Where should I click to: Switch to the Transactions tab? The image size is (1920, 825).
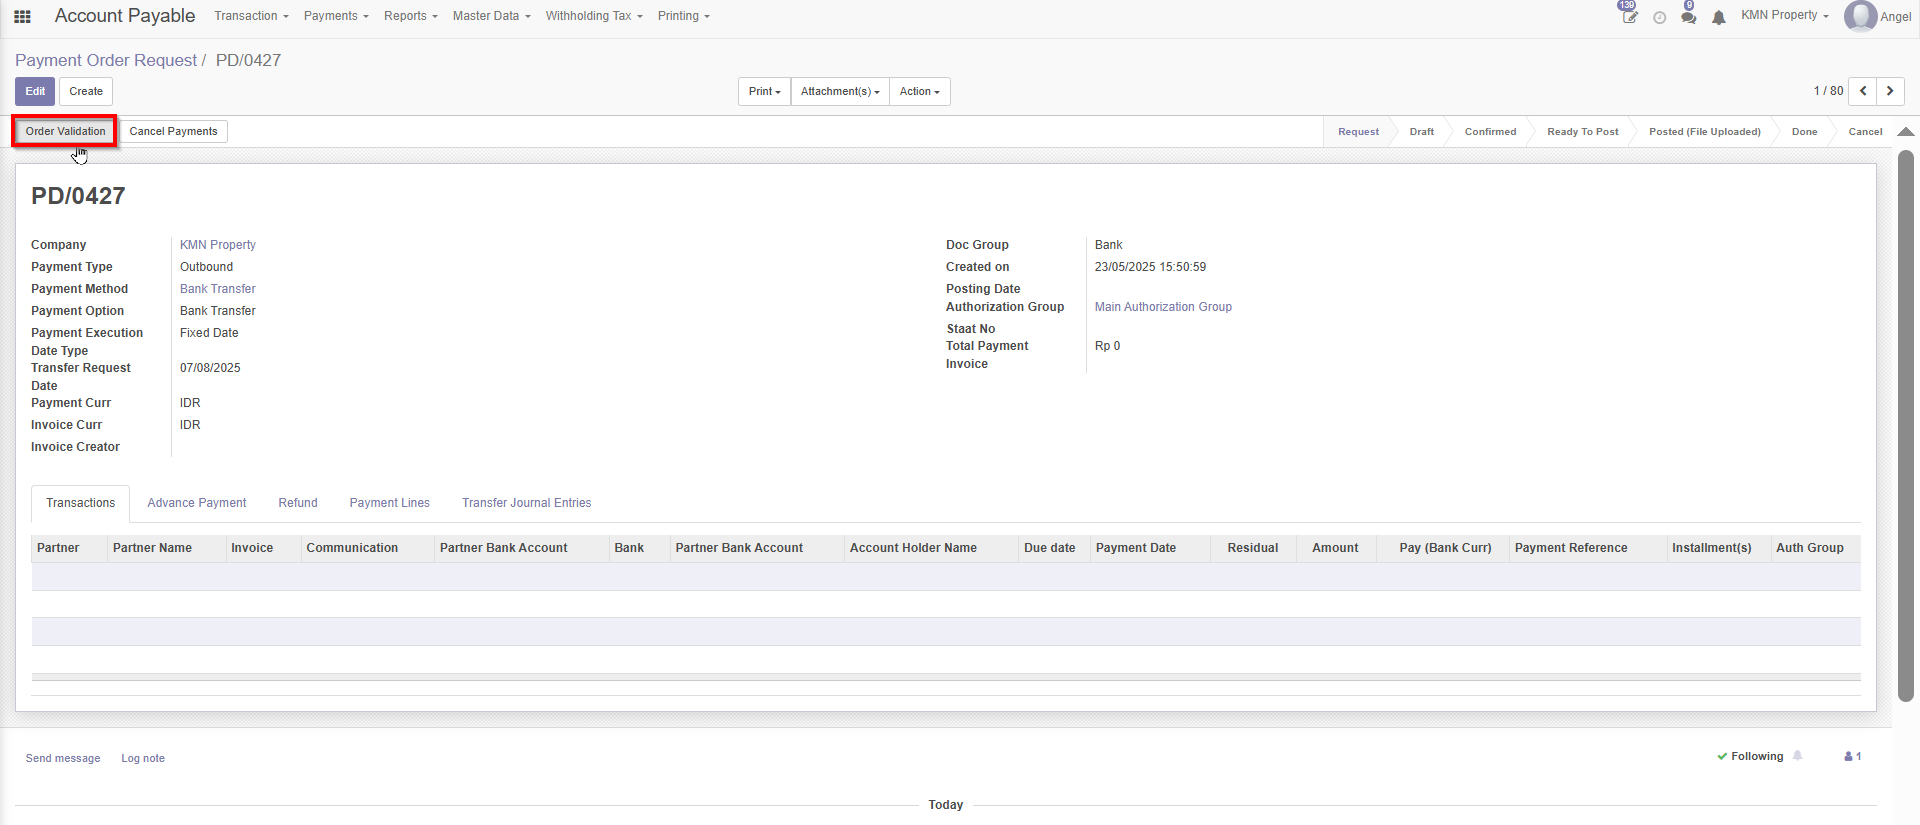pos(80,503)
